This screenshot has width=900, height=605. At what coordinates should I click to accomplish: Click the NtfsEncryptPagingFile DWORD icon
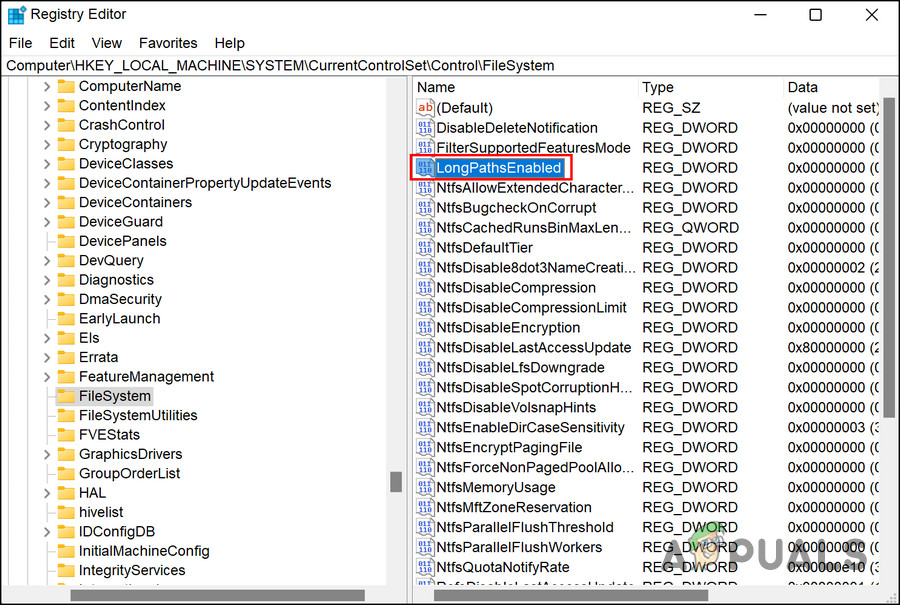tap(425, 448)
